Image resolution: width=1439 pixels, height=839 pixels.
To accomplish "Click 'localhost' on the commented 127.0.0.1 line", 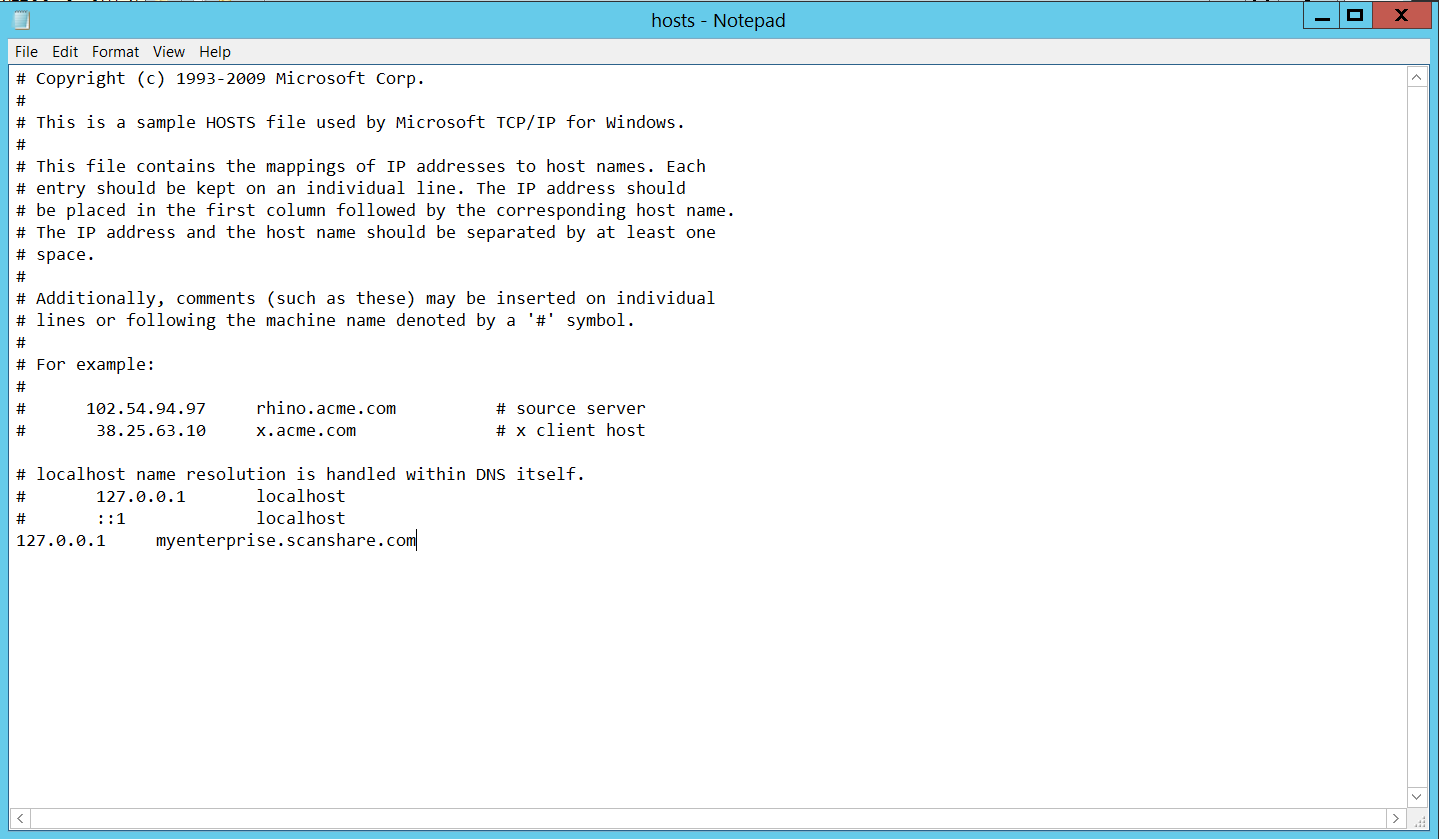I will click(x=301, y=497).
